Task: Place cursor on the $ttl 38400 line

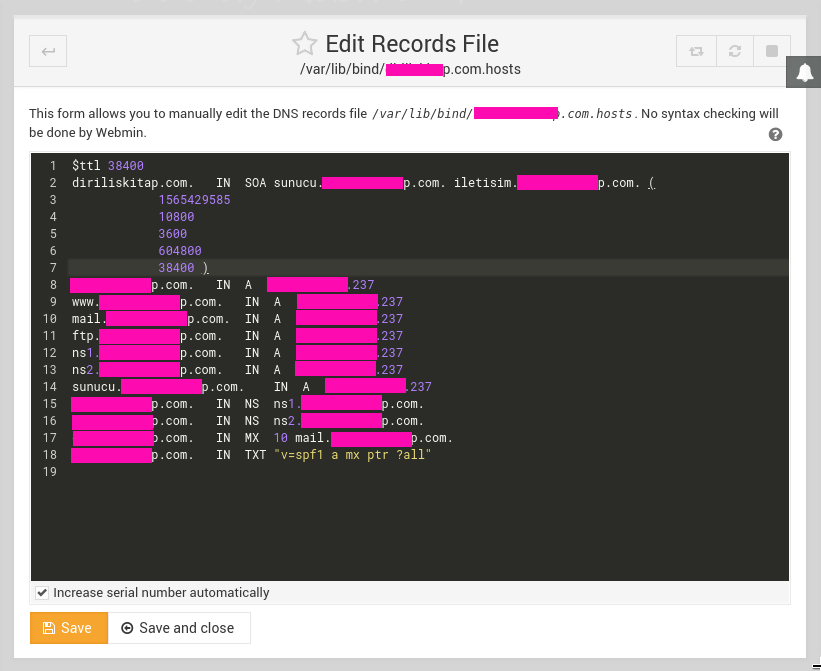Action: (x=108, y=165)
